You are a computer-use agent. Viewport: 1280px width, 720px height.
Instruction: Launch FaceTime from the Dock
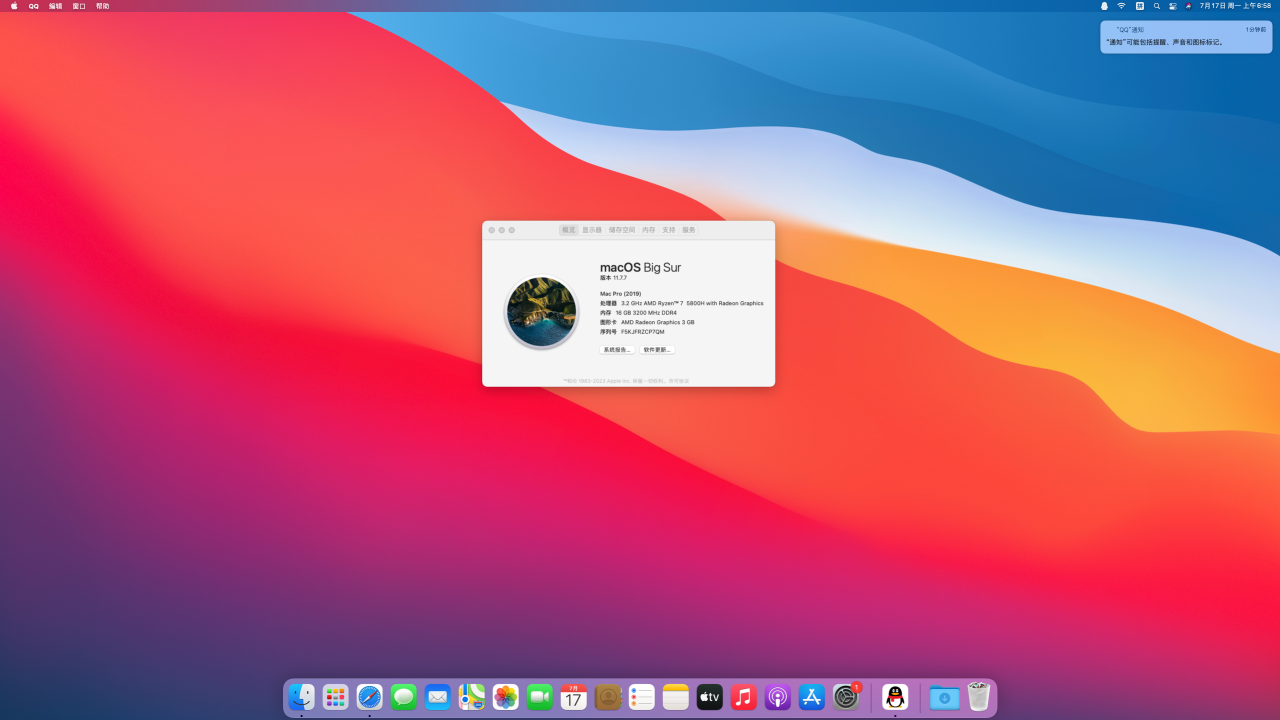[540, 697]
